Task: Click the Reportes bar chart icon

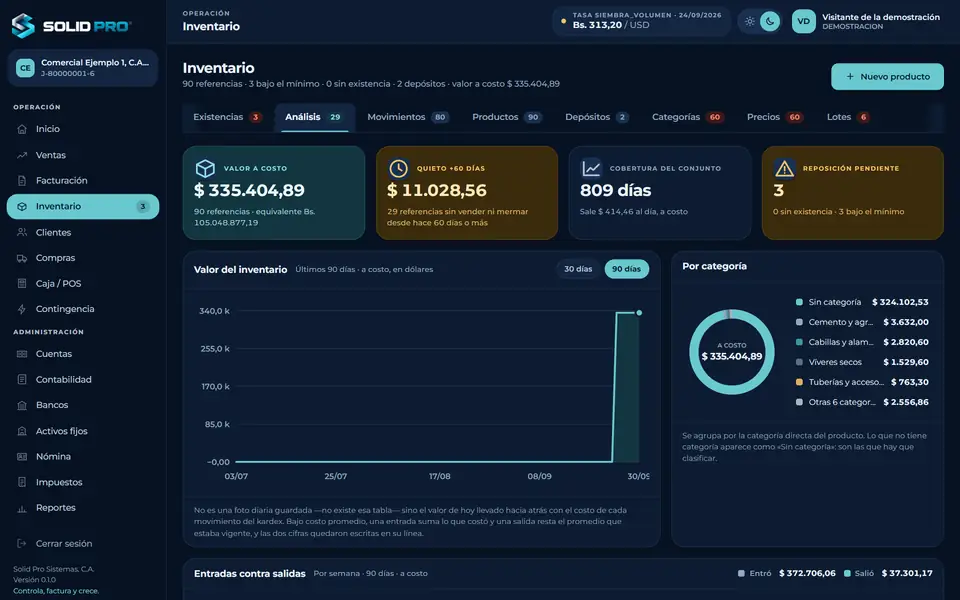Action: [x=22, y=508]
